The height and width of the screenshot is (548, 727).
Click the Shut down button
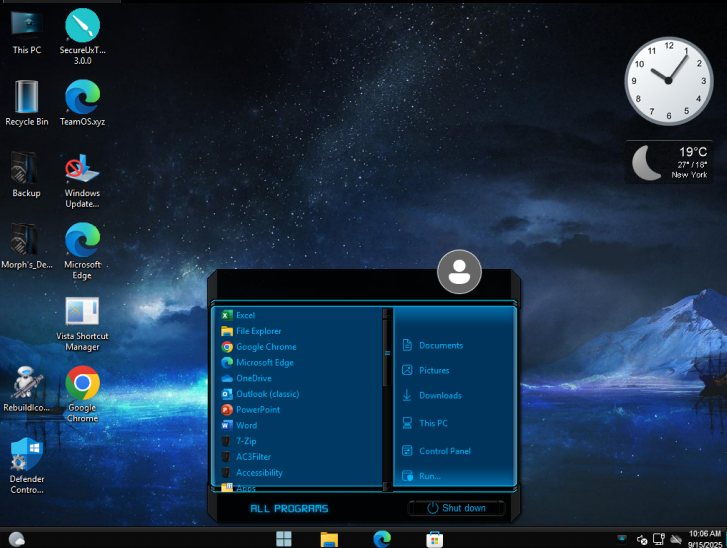tap(456, 508)
